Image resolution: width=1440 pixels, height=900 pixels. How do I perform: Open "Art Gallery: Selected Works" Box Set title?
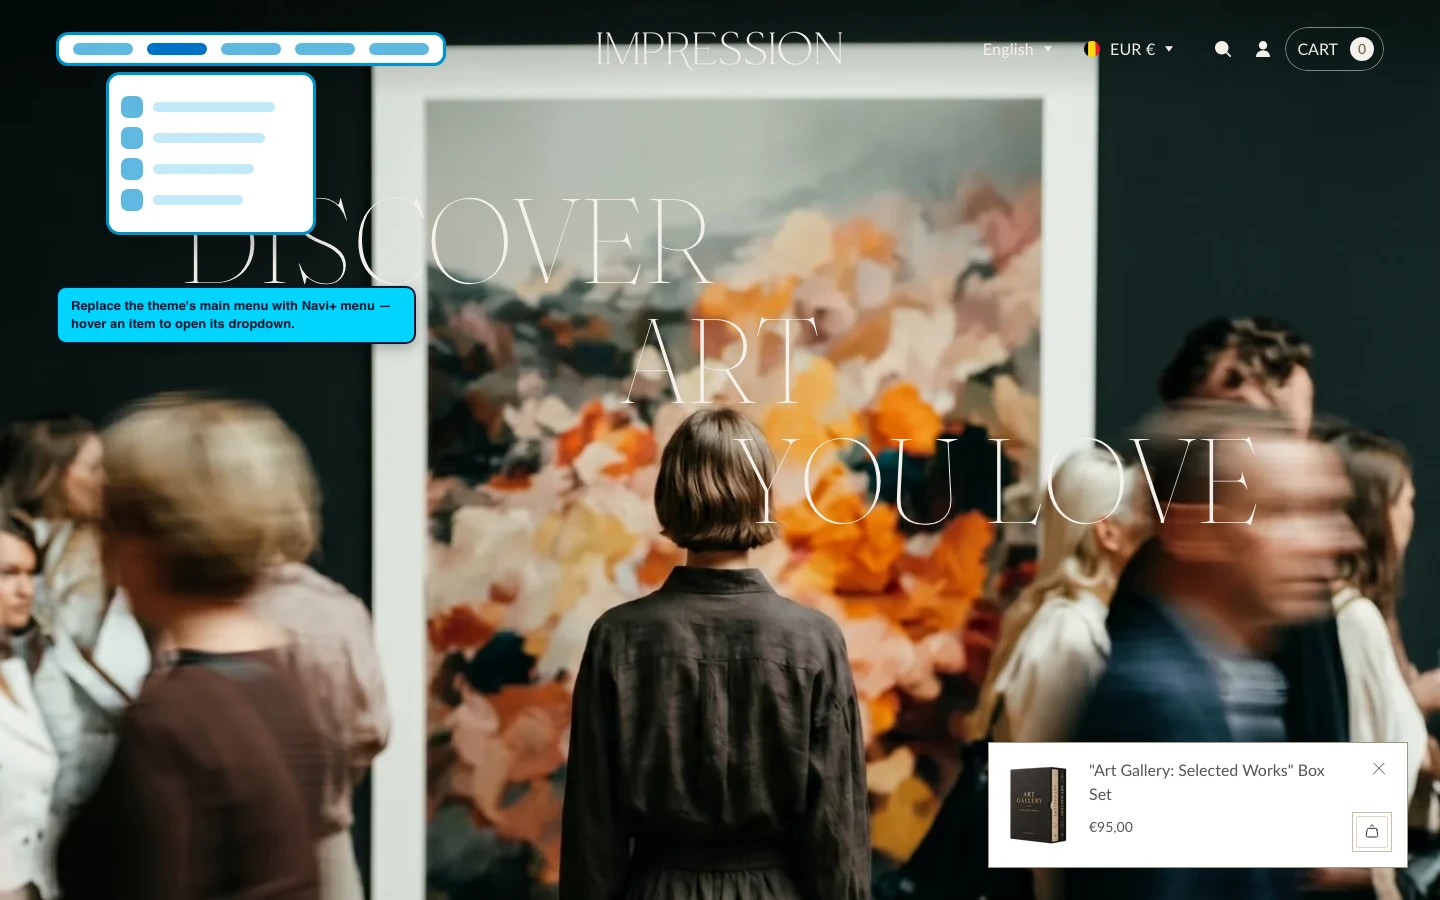pos(1206,782)
